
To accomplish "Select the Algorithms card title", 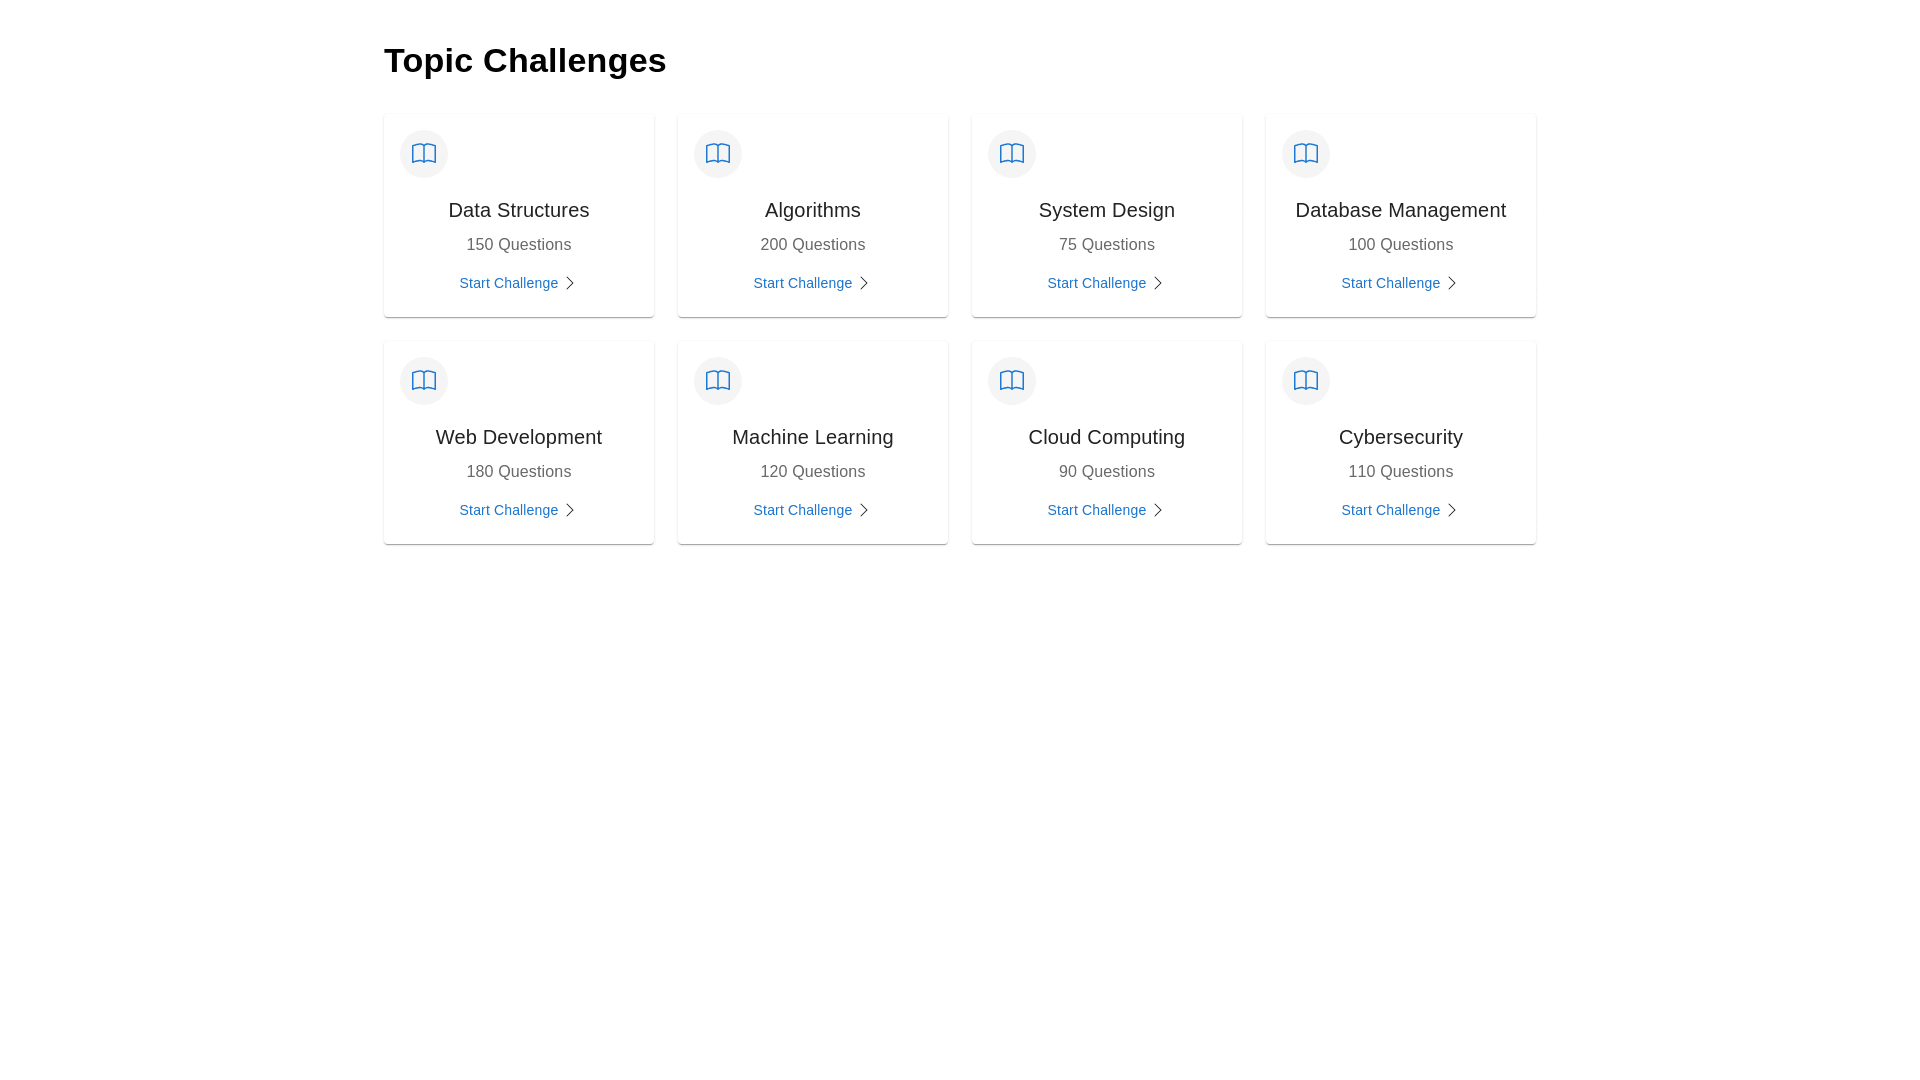I will click(x=812, y=210).
